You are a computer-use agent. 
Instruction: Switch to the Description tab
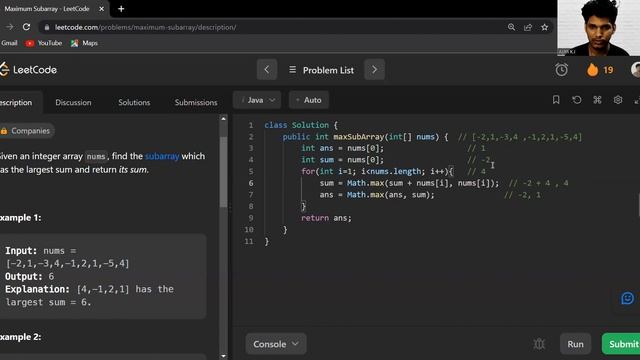tap(16, 102)
